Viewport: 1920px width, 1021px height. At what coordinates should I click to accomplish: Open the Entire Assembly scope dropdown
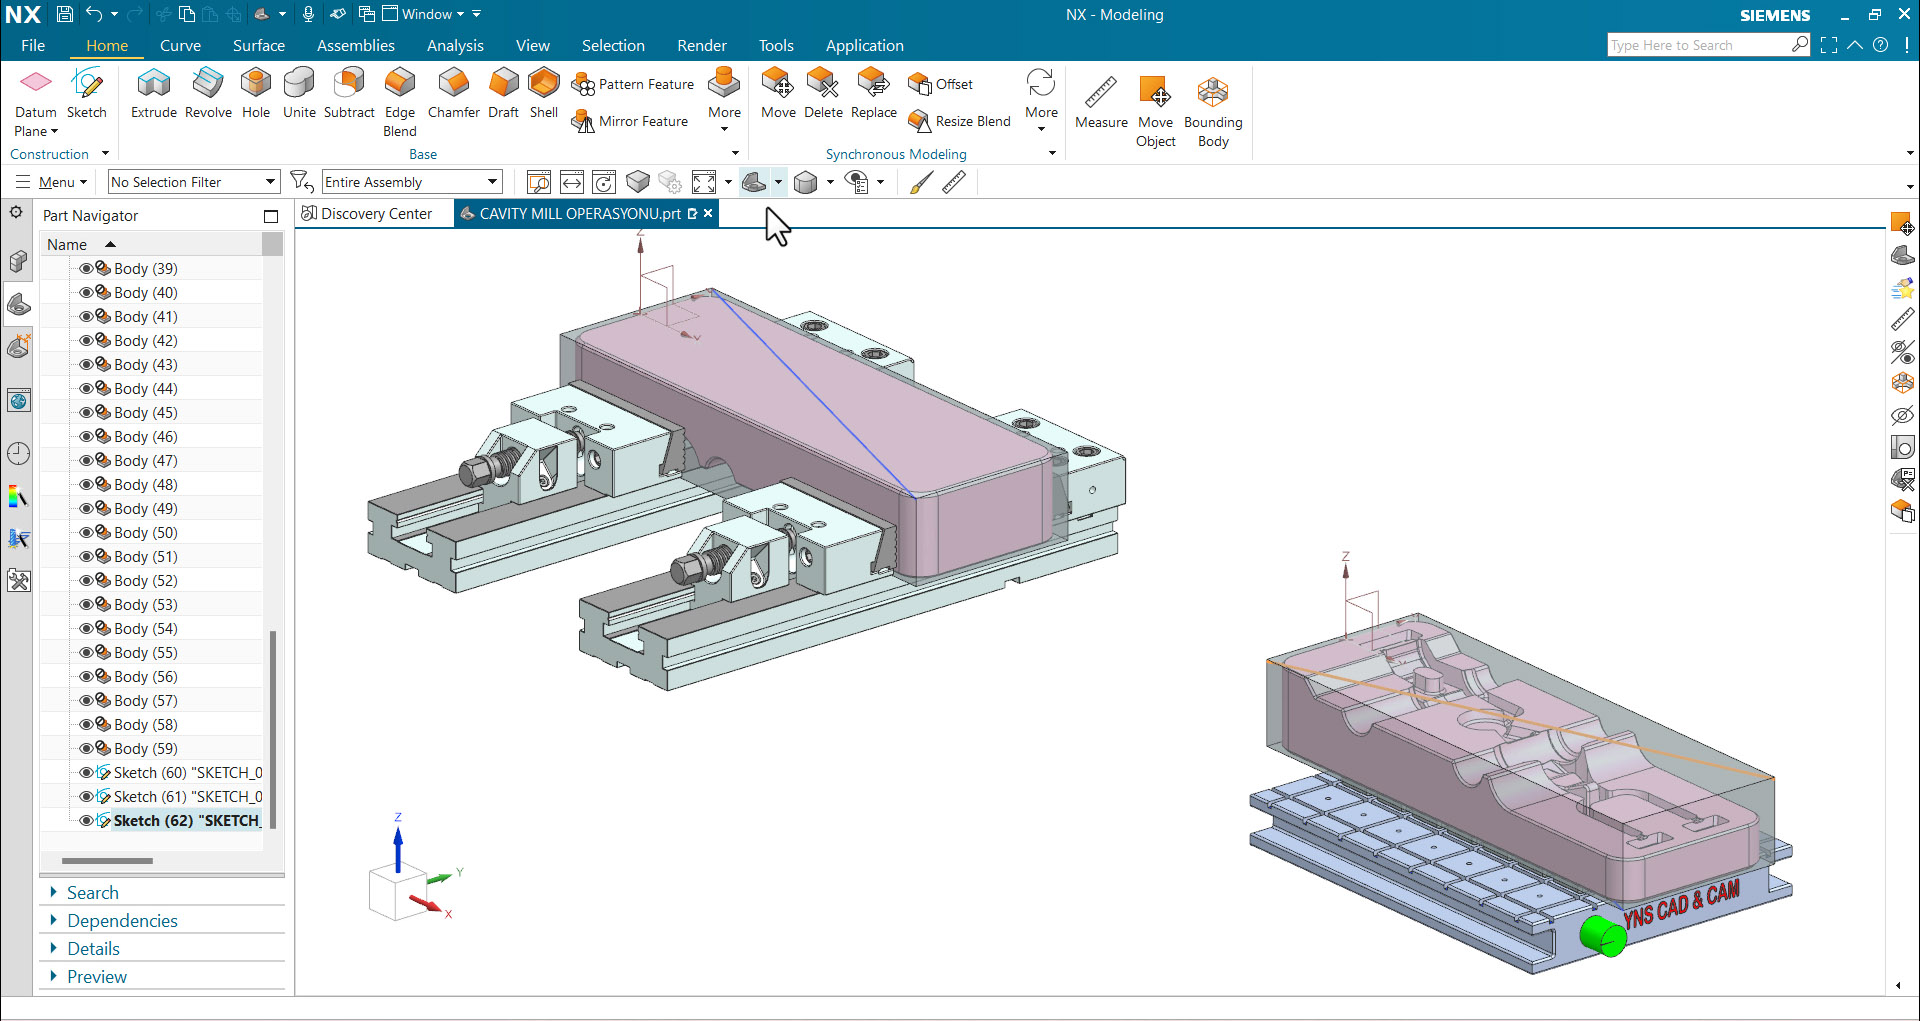coord(489,181)
